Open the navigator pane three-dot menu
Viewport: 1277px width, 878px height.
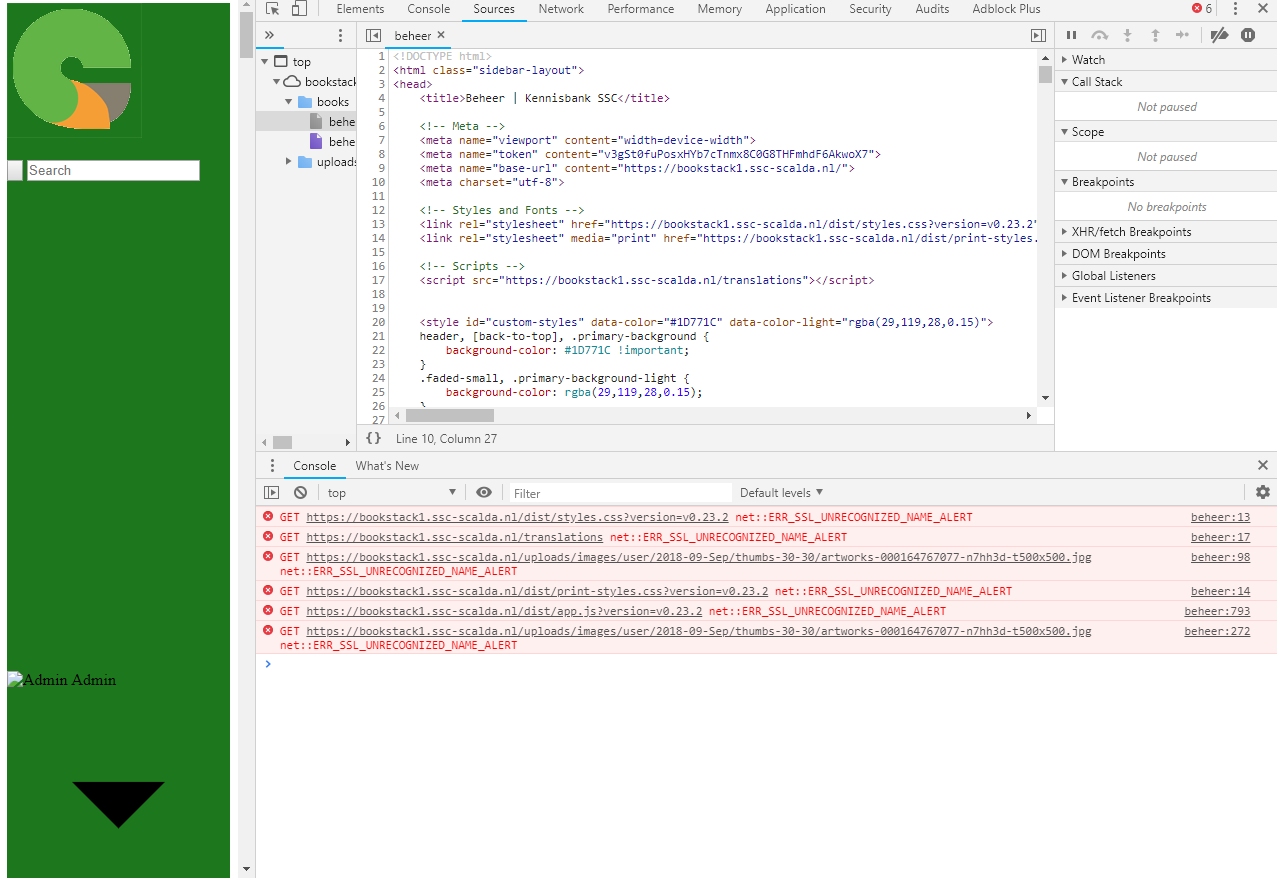coord(340,35)
